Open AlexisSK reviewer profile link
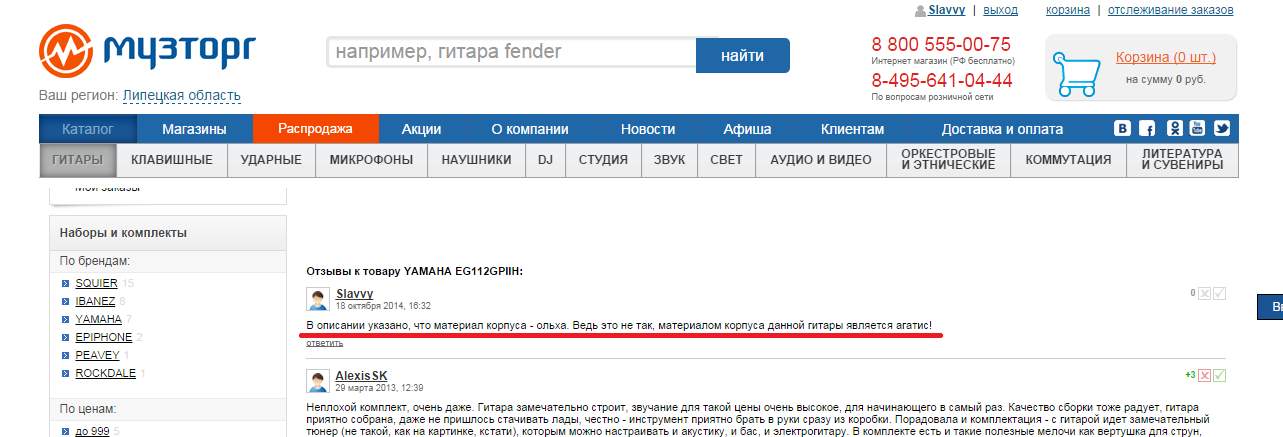 coord(361,376)
